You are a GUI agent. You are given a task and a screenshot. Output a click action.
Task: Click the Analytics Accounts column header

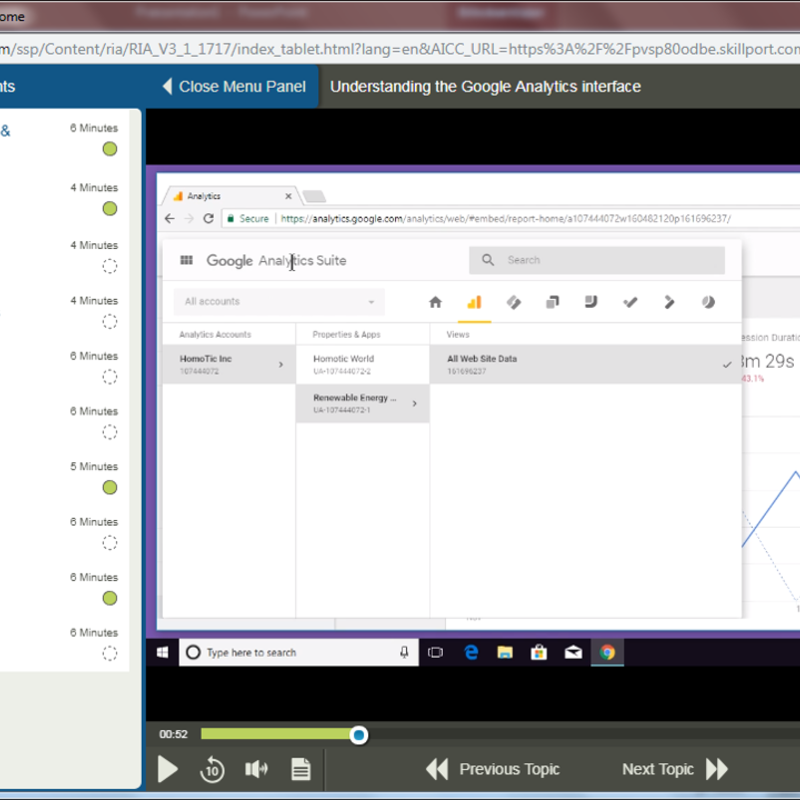215,334
